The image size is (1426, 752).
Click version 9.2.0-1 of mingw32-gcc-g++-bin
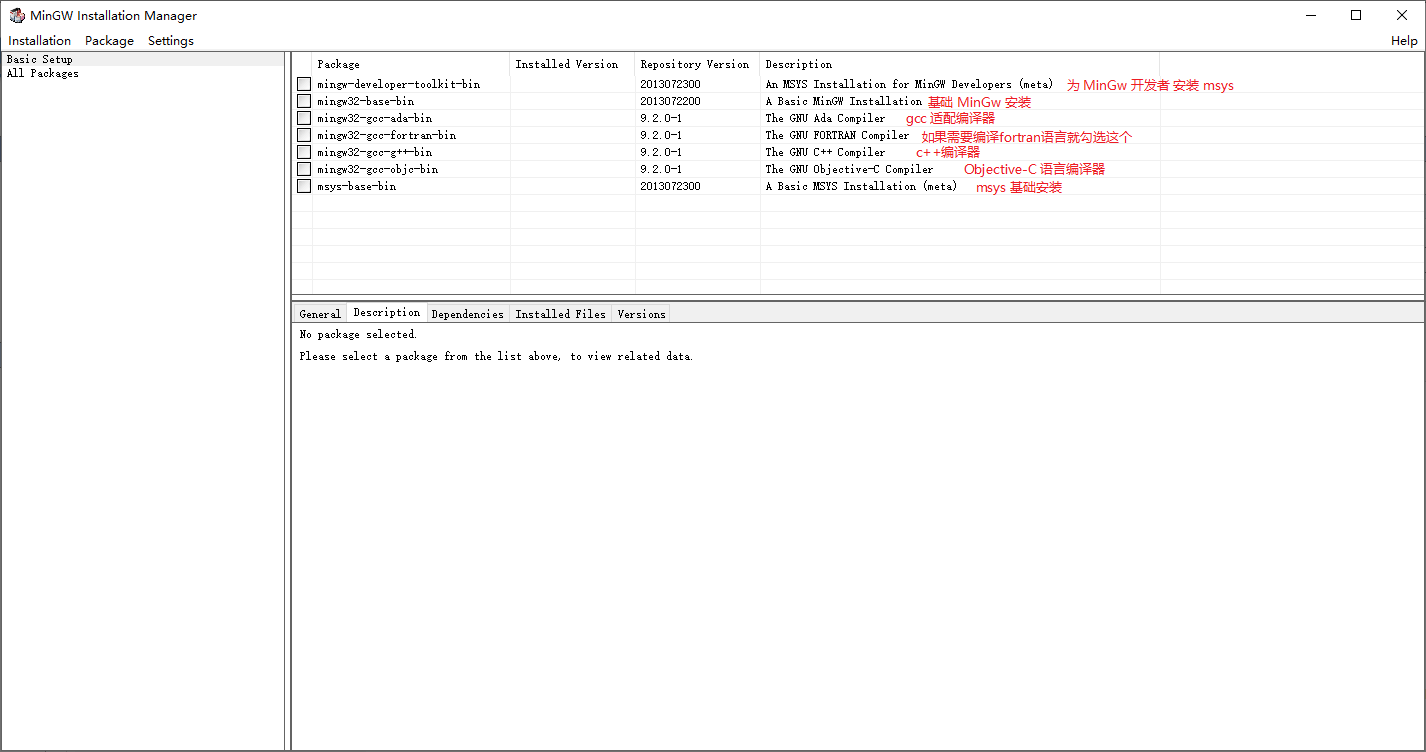coord(662,152)
